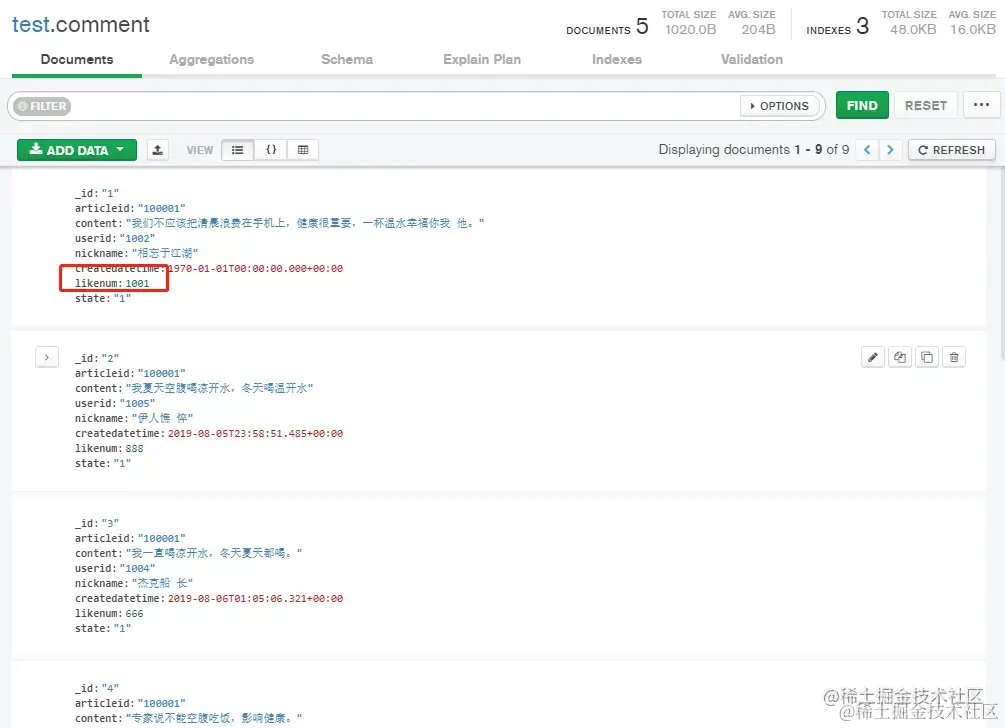Delete document "2" with trash icon

point(954,358)
